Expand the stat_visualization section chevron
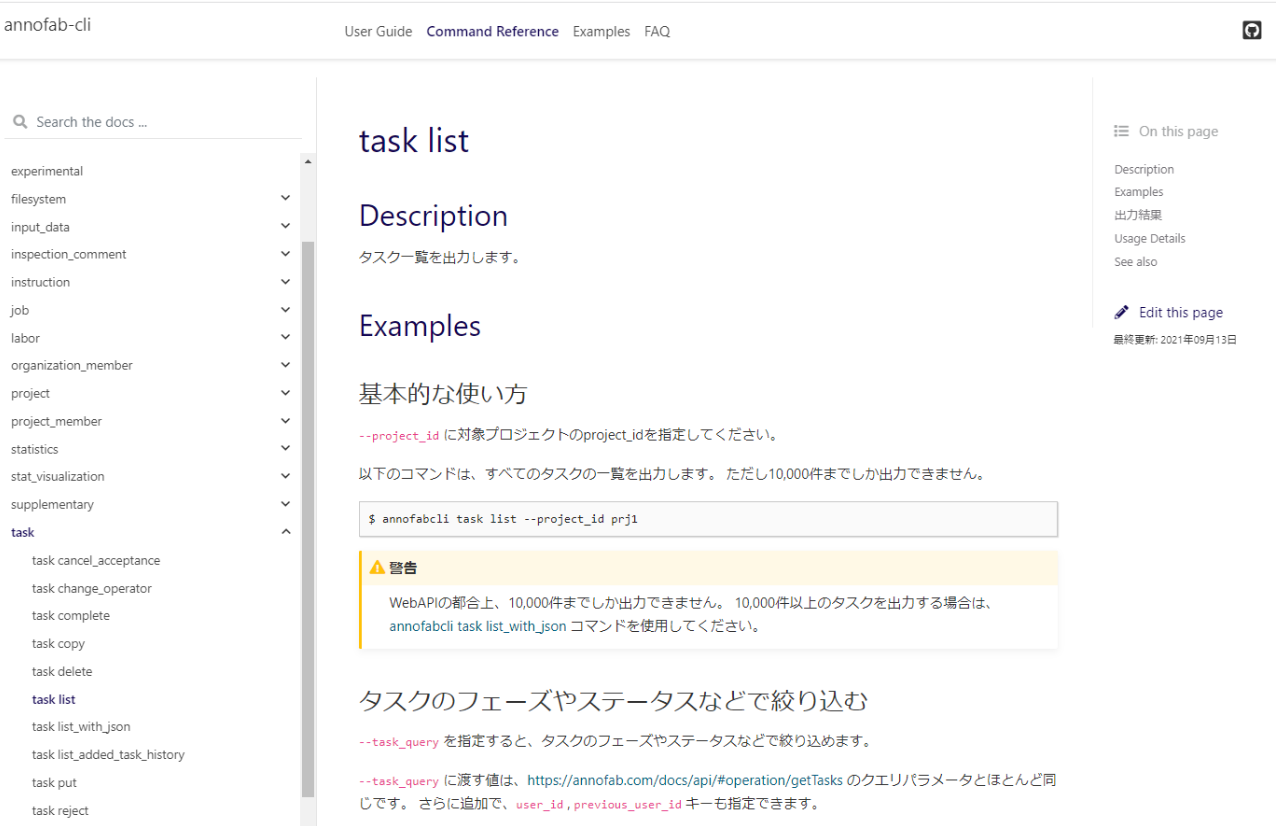 [x=286, y=476]
